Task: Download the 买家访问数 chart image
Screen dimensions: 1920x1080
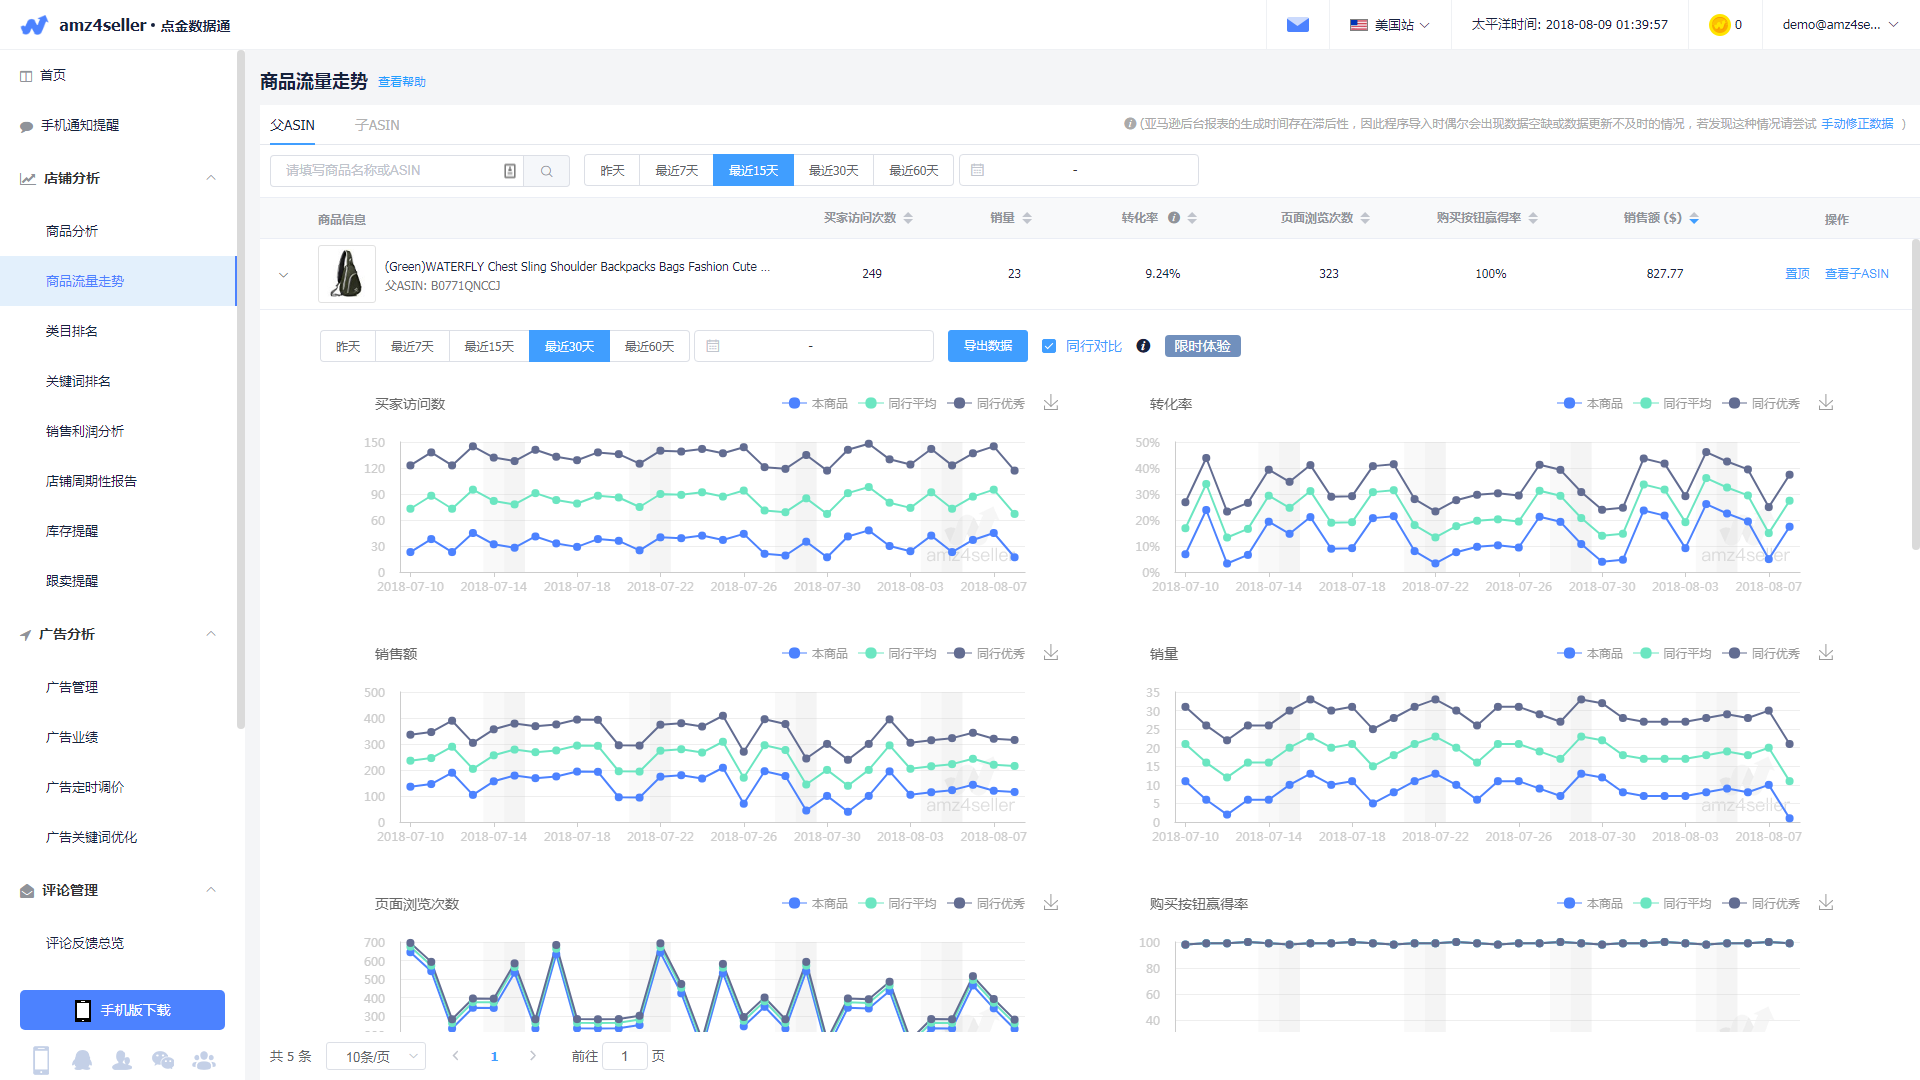Action: 1051,403
